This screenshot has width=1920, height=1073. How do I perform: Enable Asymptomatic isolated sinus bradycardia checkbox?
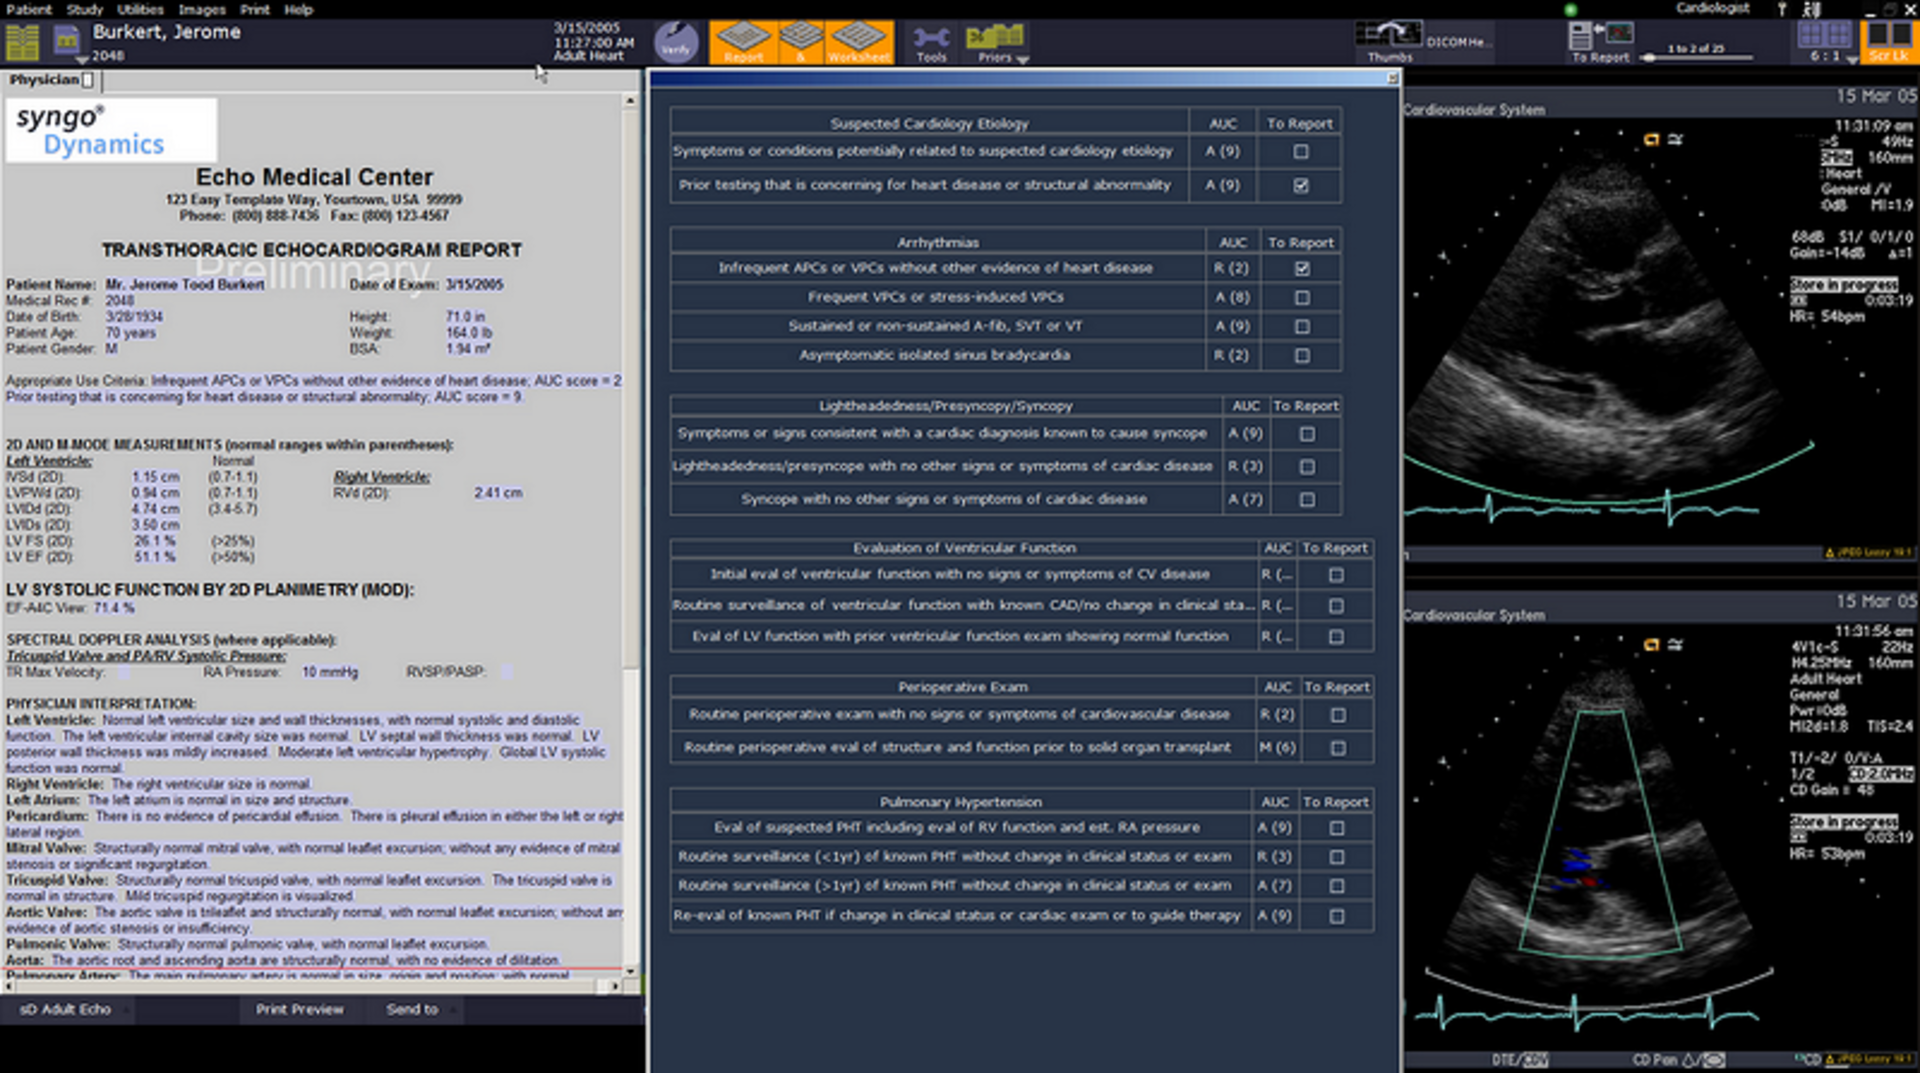coord(1301,356)
